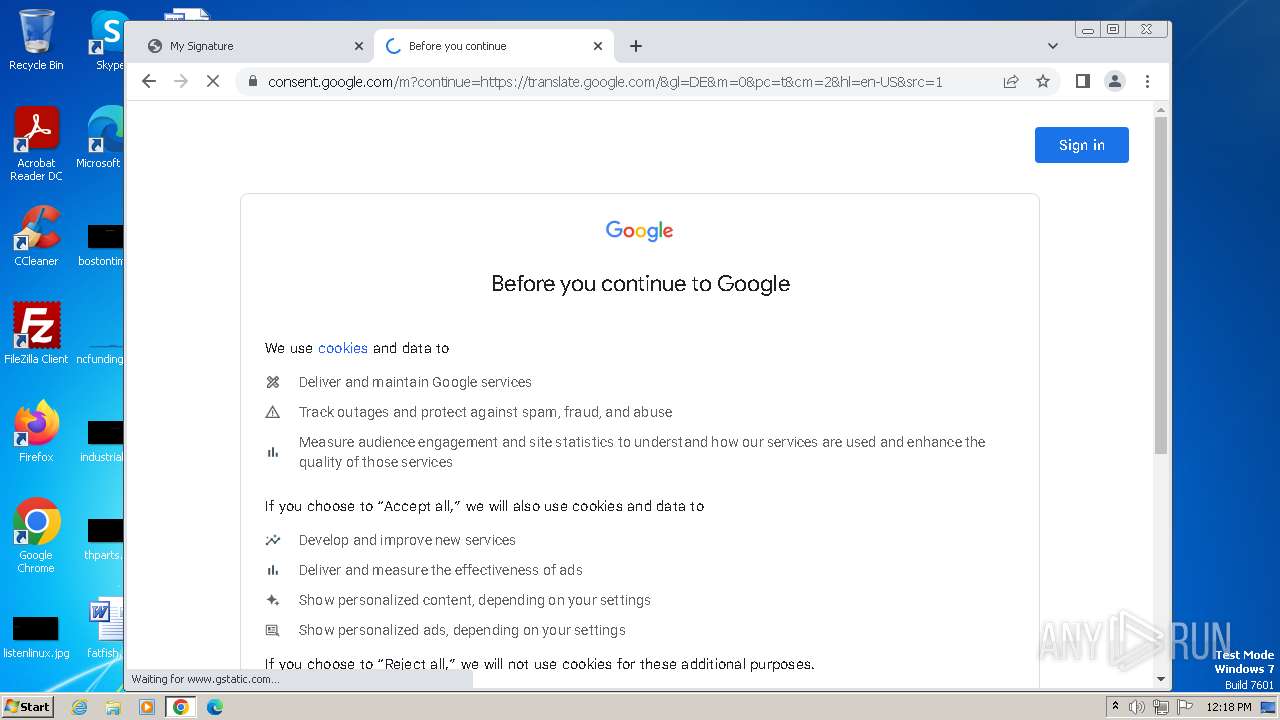This screenshot has height=720, width=1280.
Task: Open Acrobat Reader DC shortcut
Action: [x=36, y=145]
